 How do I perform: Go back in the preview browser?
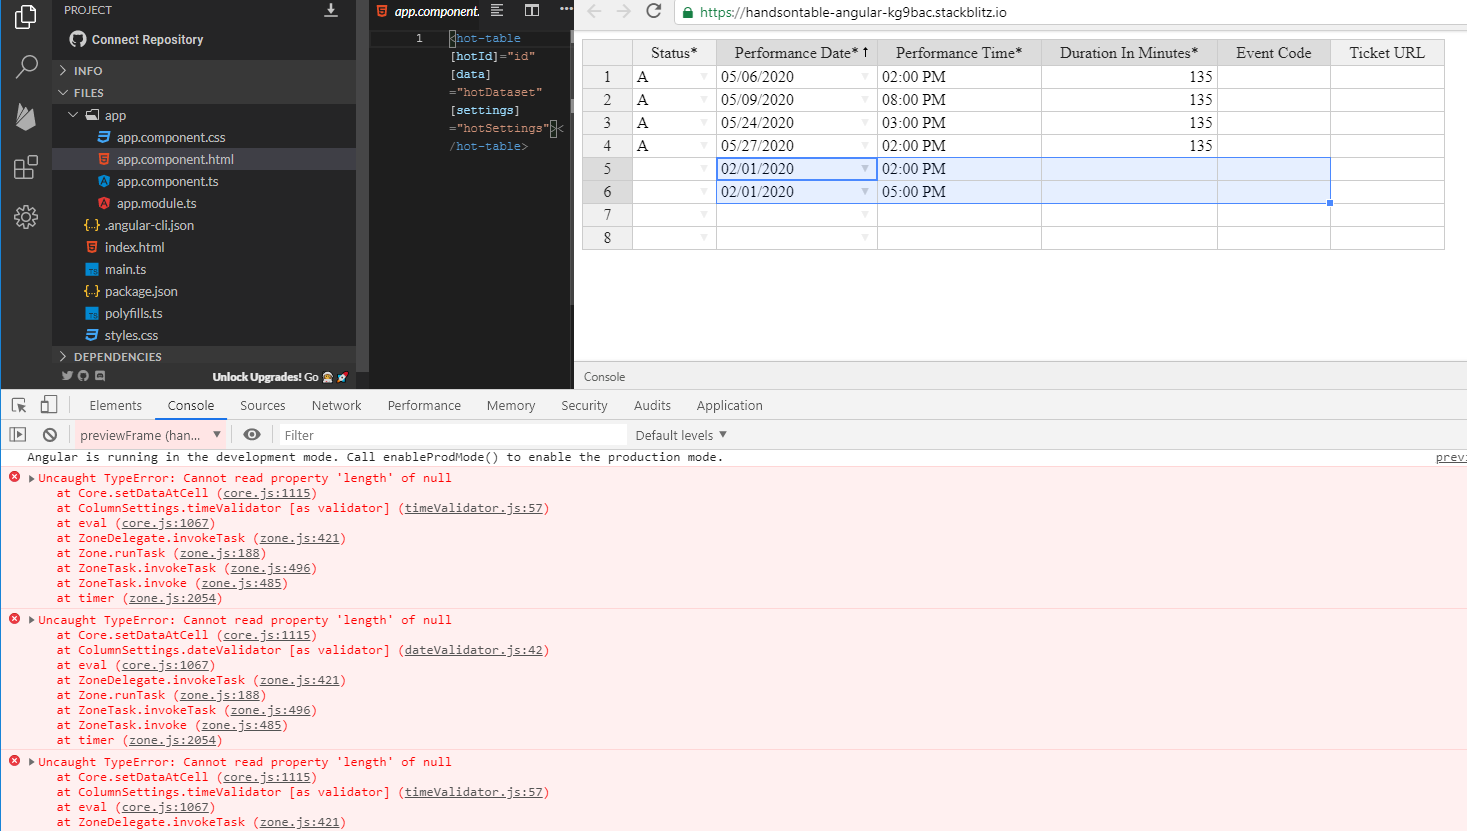(594, 11)
